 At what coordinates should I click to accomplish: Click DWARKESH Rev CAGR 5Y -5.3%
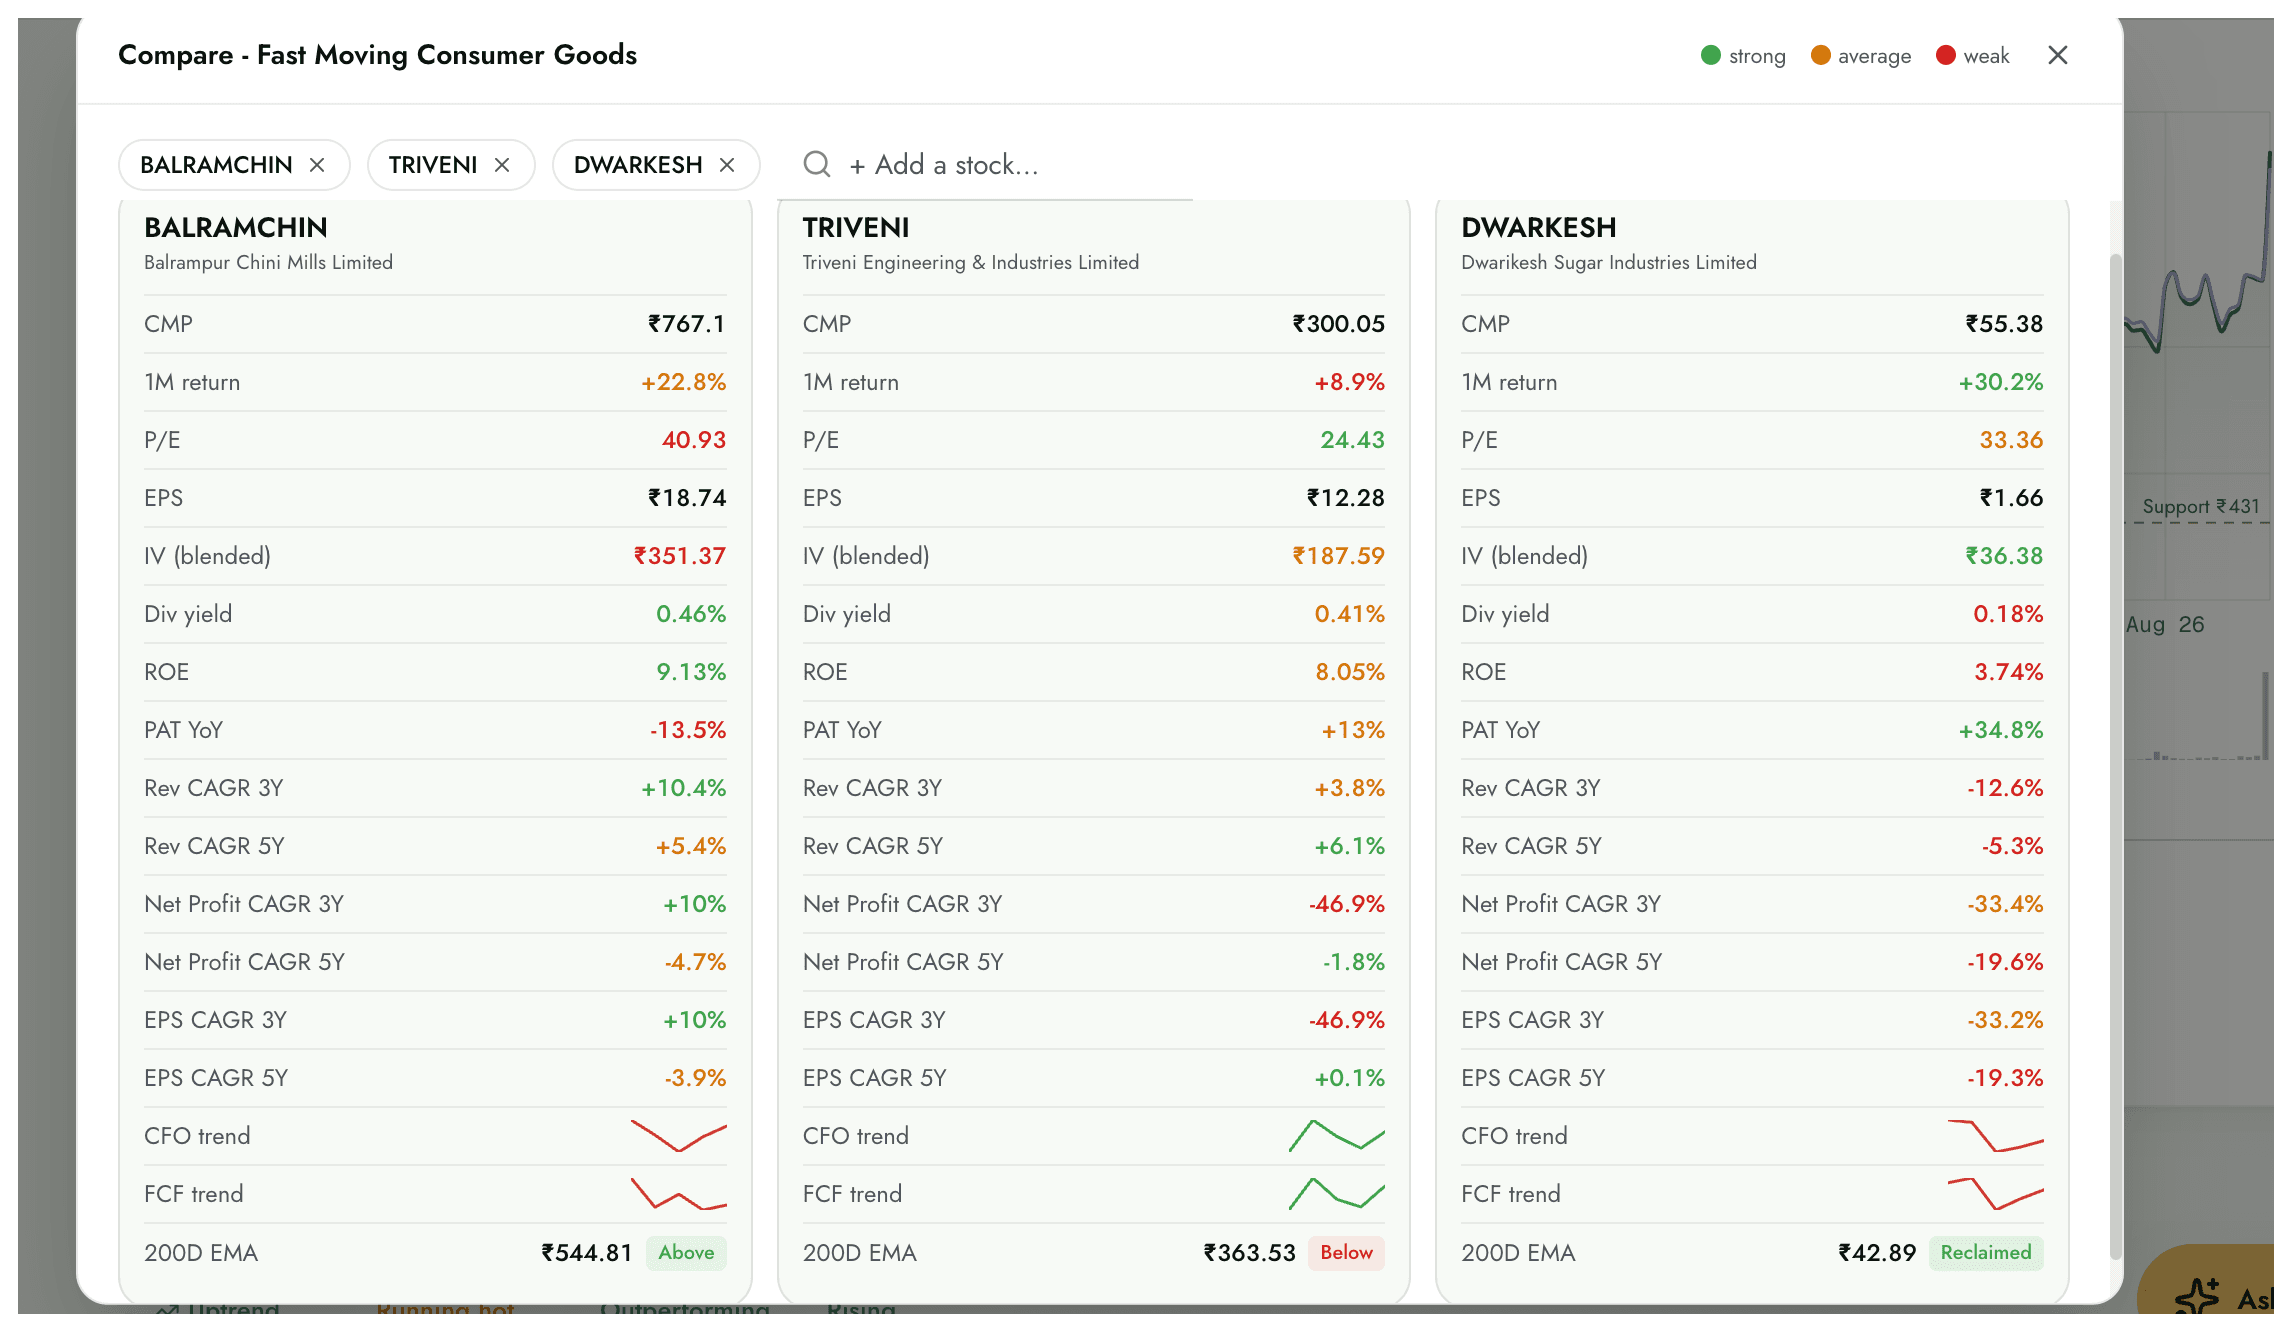point(2012,846)
